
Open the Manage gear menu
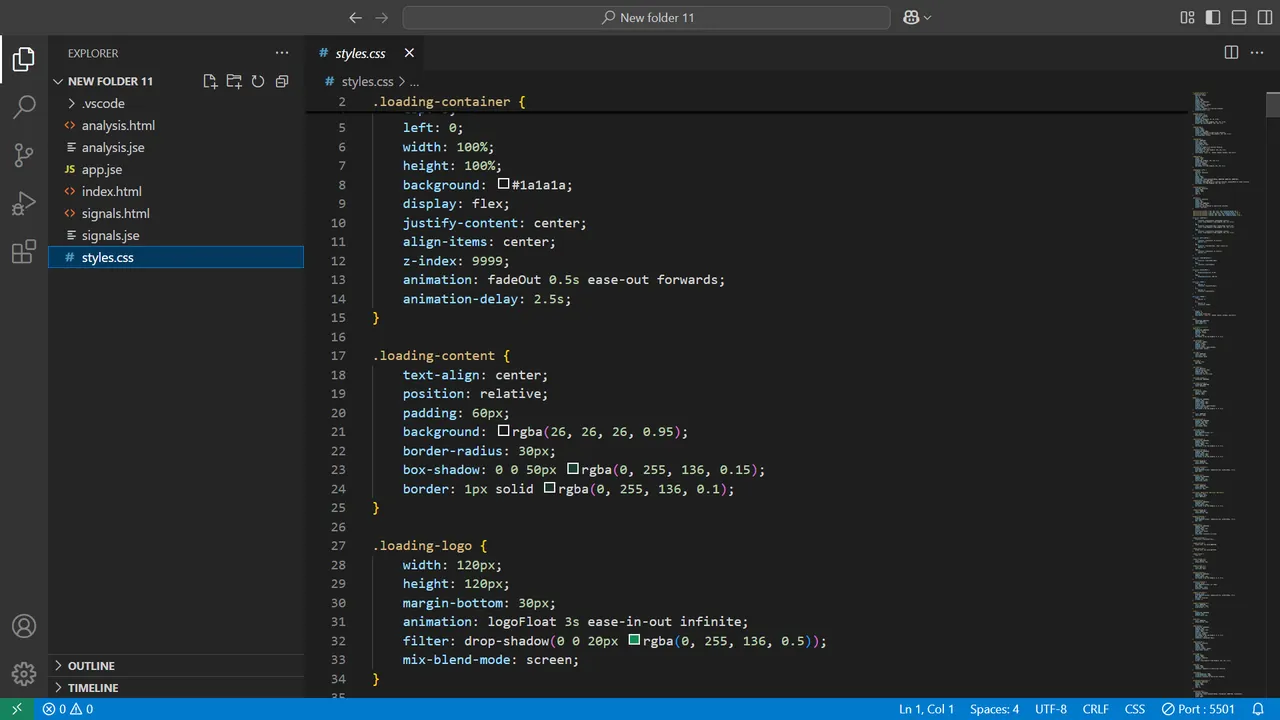tap(24, 674)
